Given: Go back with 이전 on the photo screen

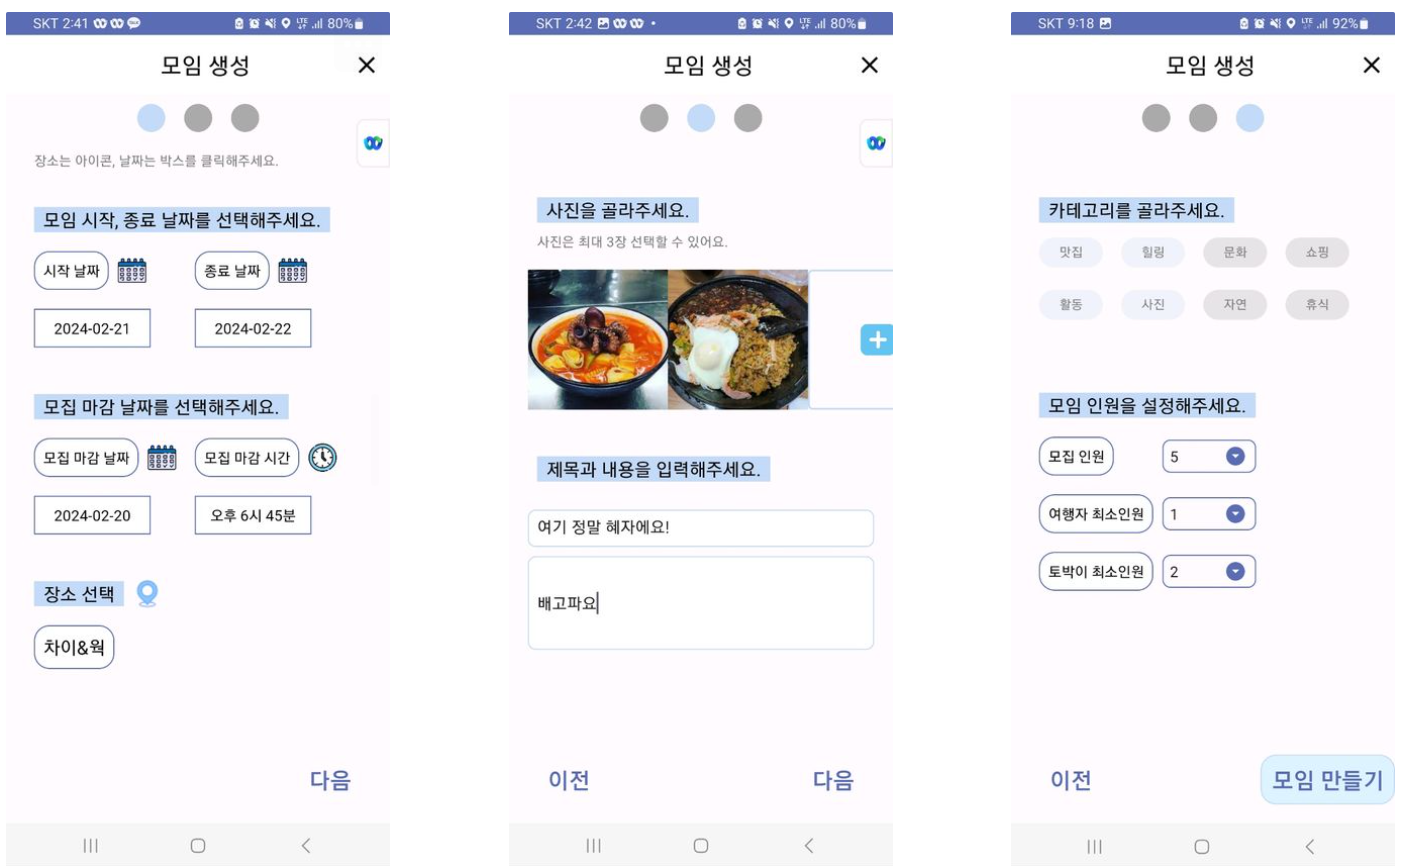Looking at the screenshot, I should (x=569, y=780).
